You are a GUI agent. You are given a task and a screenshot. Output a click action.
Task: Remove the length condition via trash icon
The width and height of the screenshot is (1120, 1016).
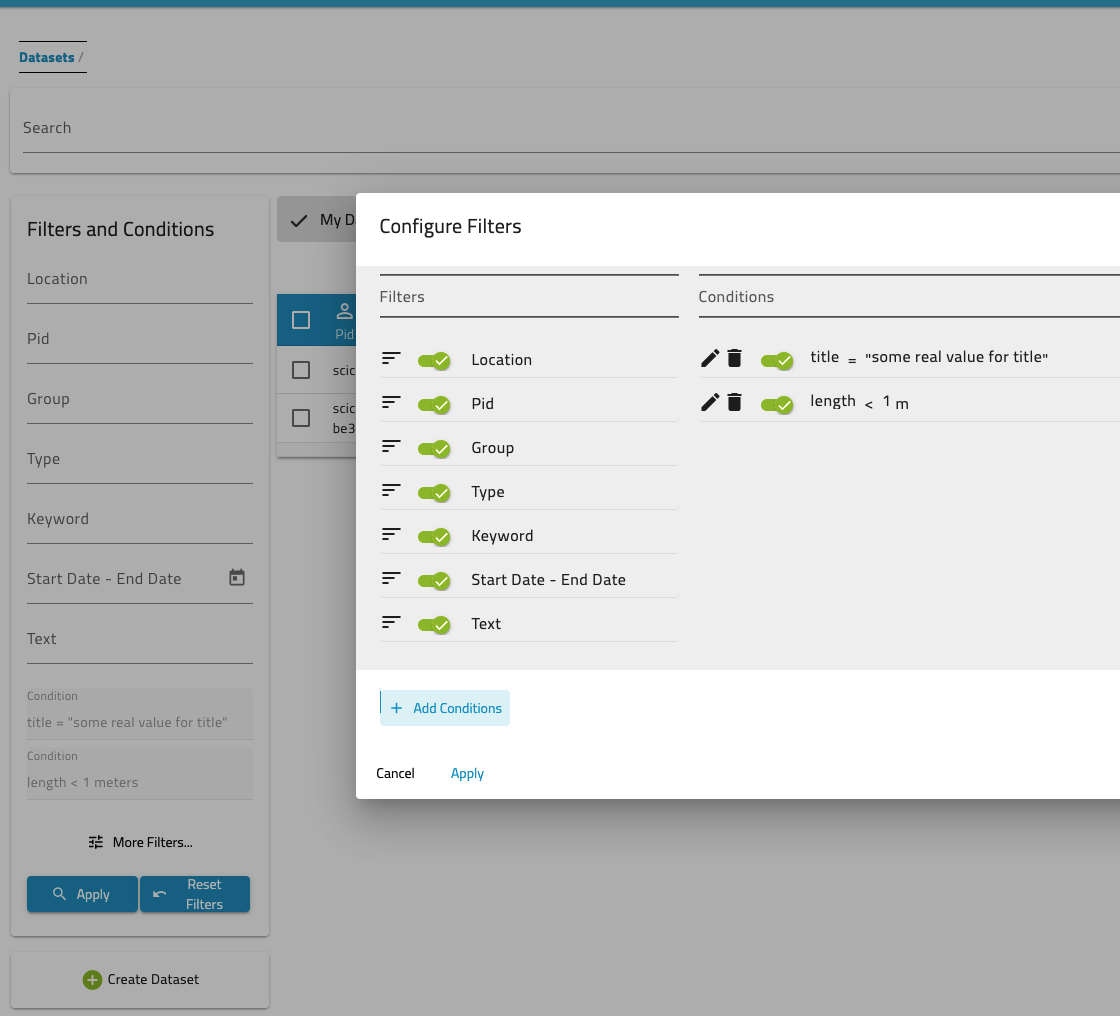[735, 402]
